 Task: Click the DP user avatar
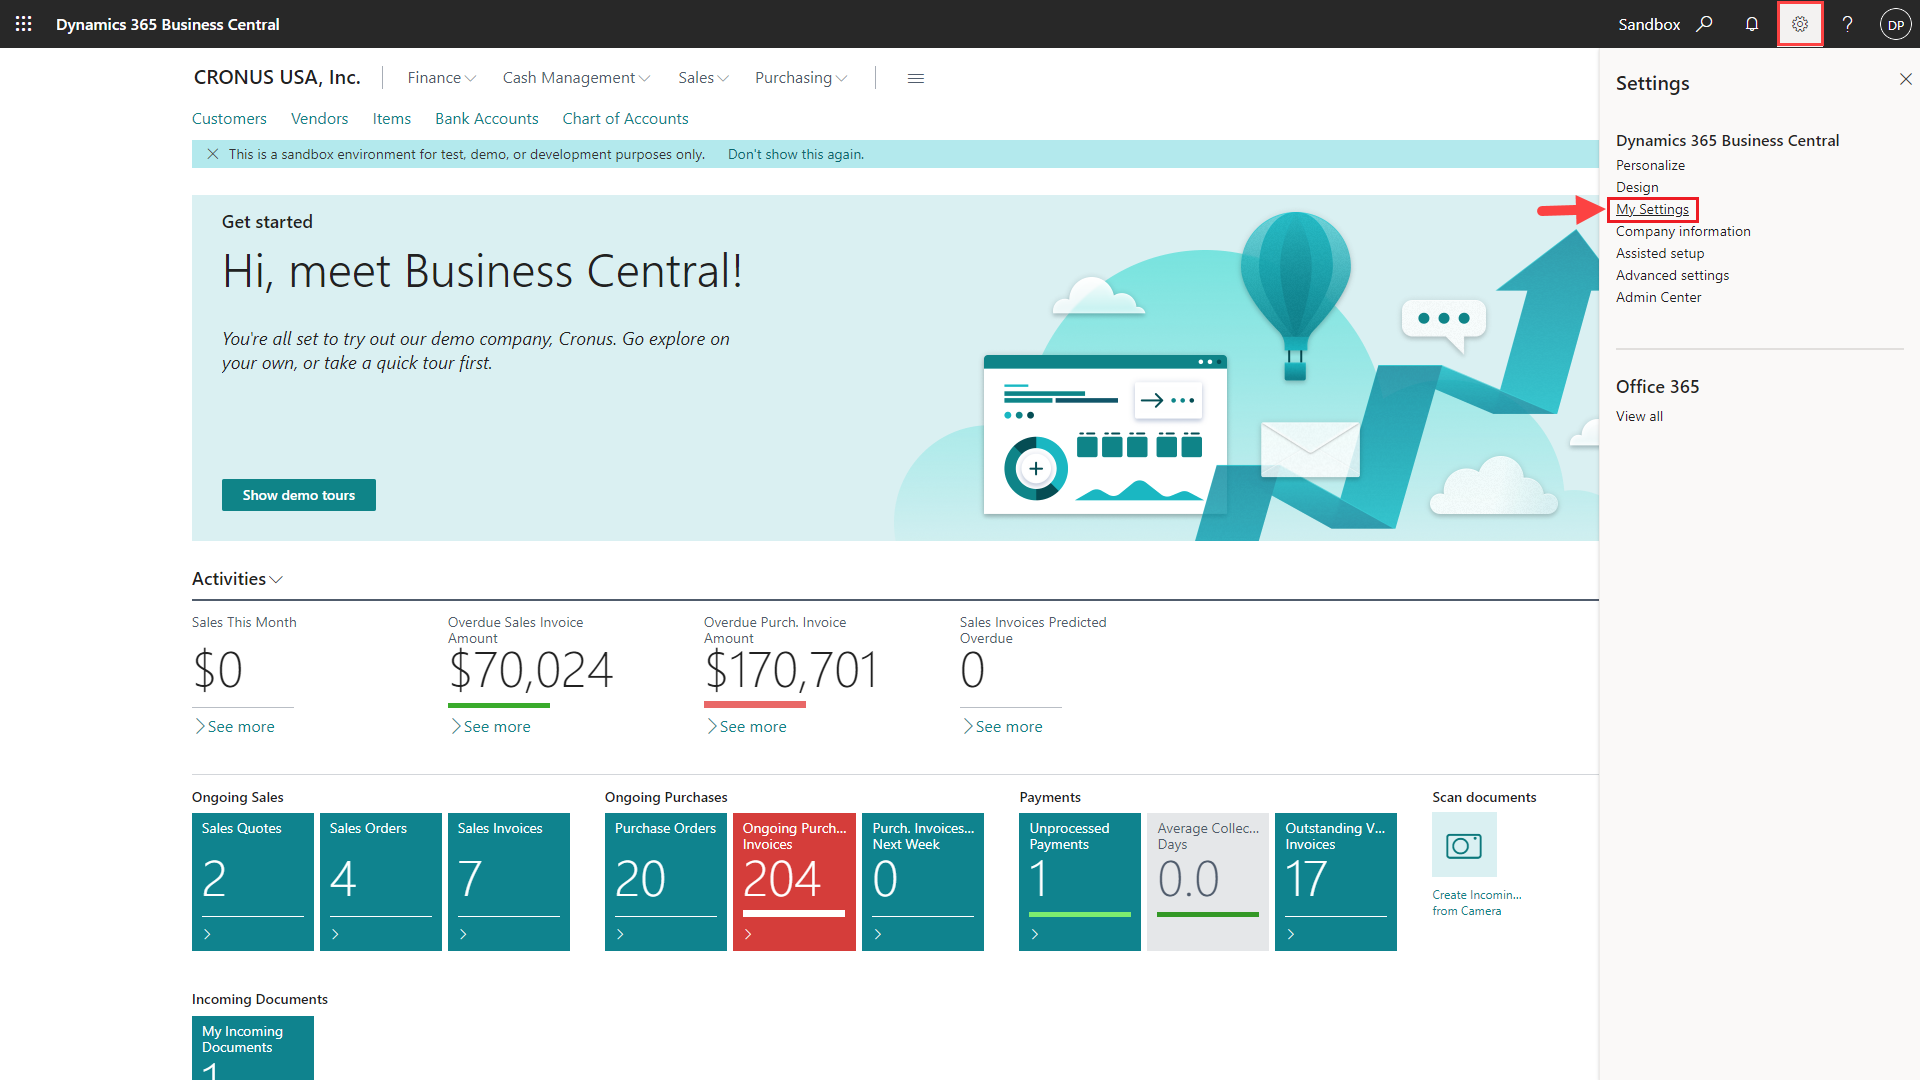point(1895,25)
